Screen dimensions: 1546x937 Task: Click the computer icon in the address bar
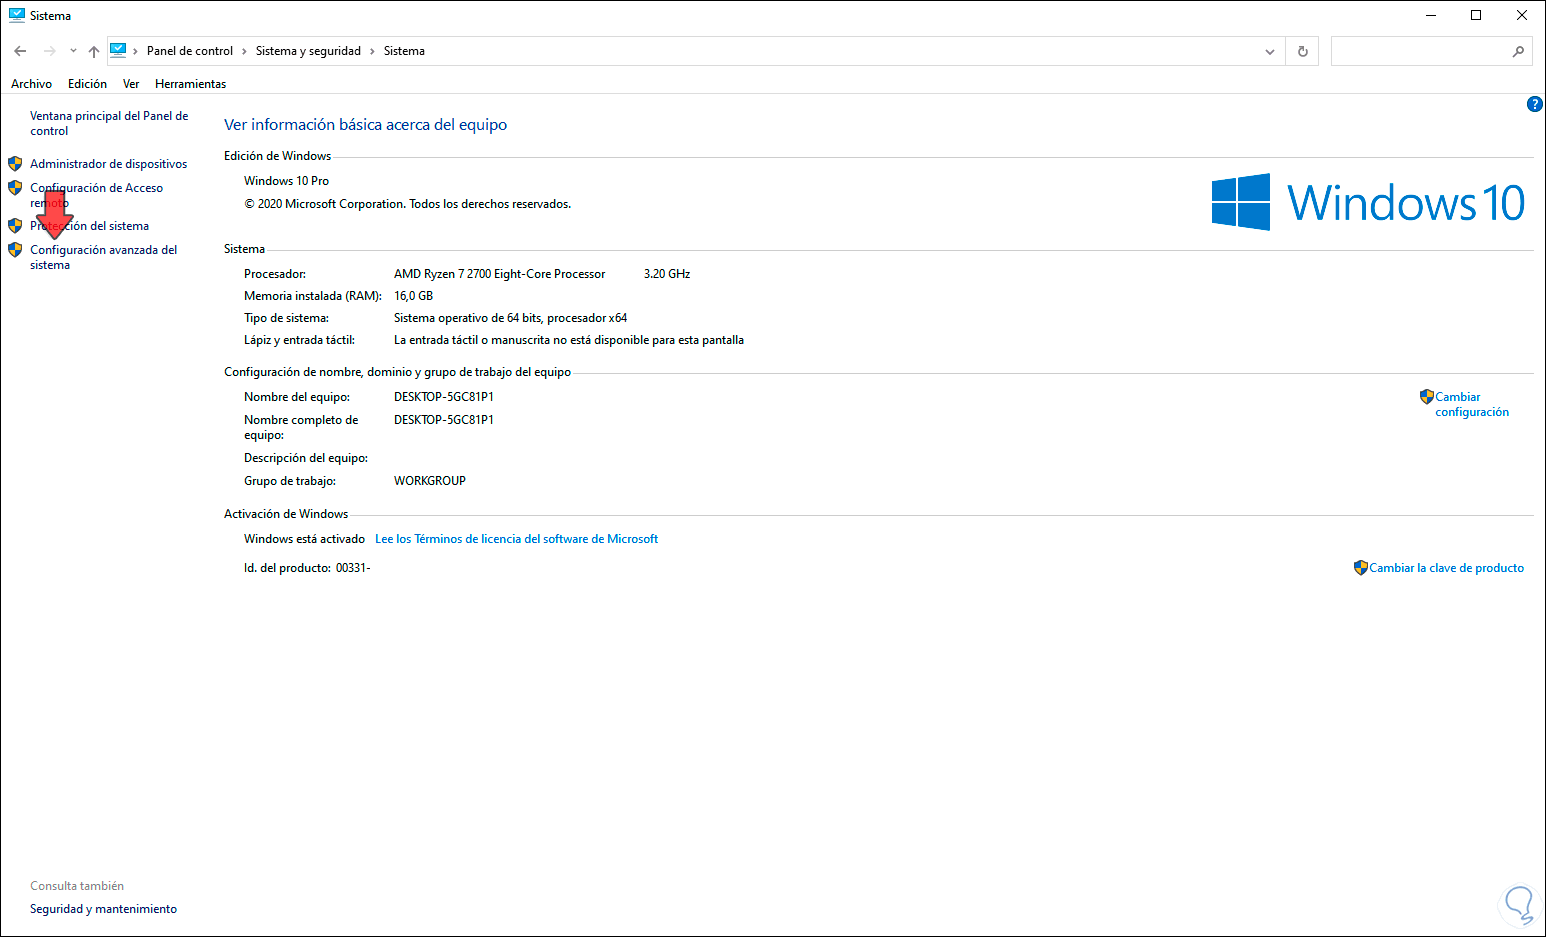click(118, 50)
